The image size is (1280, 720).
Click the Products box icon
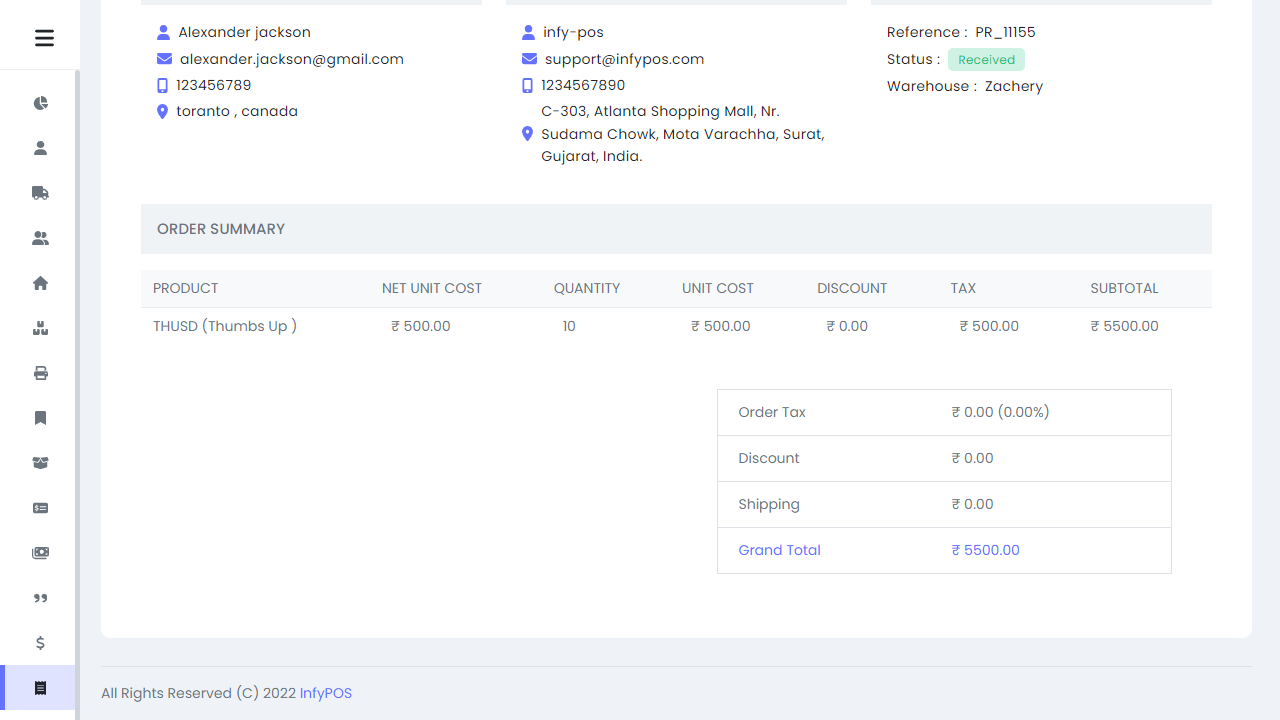40,328
